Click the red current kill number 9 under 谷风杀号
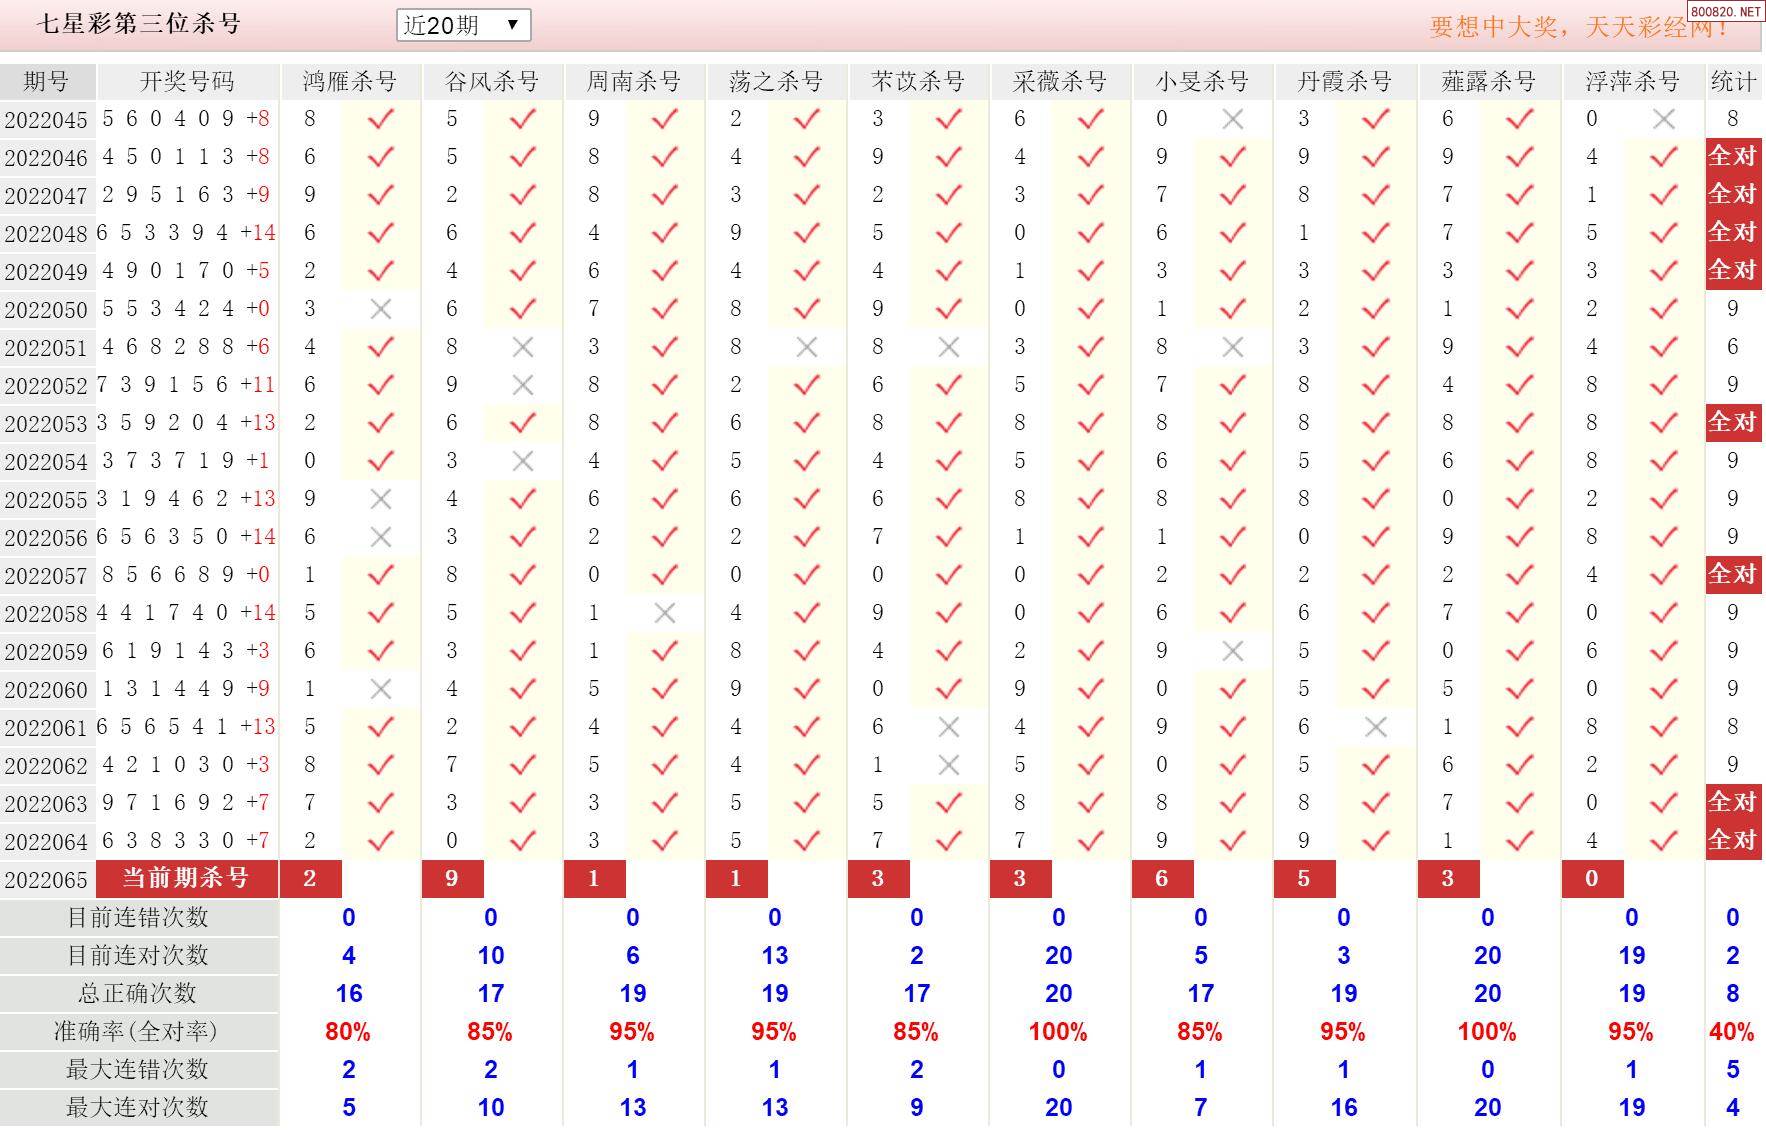The width and height of the screenshot is (1766, 1134). click(x=452, y=879)
